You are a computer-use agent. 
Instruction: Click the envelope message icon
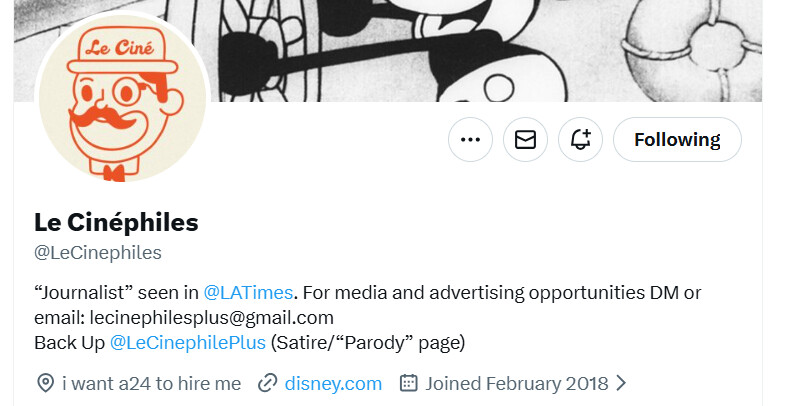point(525,140)
